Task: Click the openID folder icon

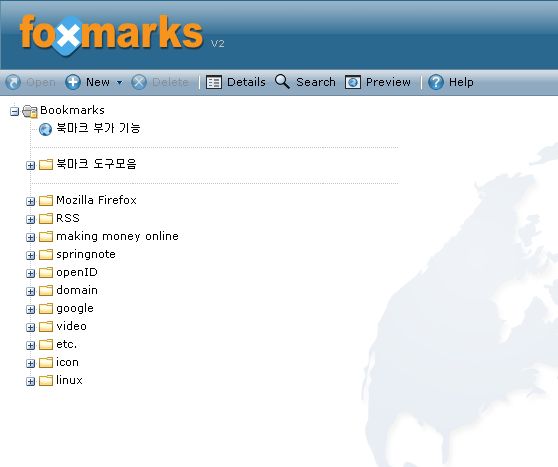Action: (46, 273)
